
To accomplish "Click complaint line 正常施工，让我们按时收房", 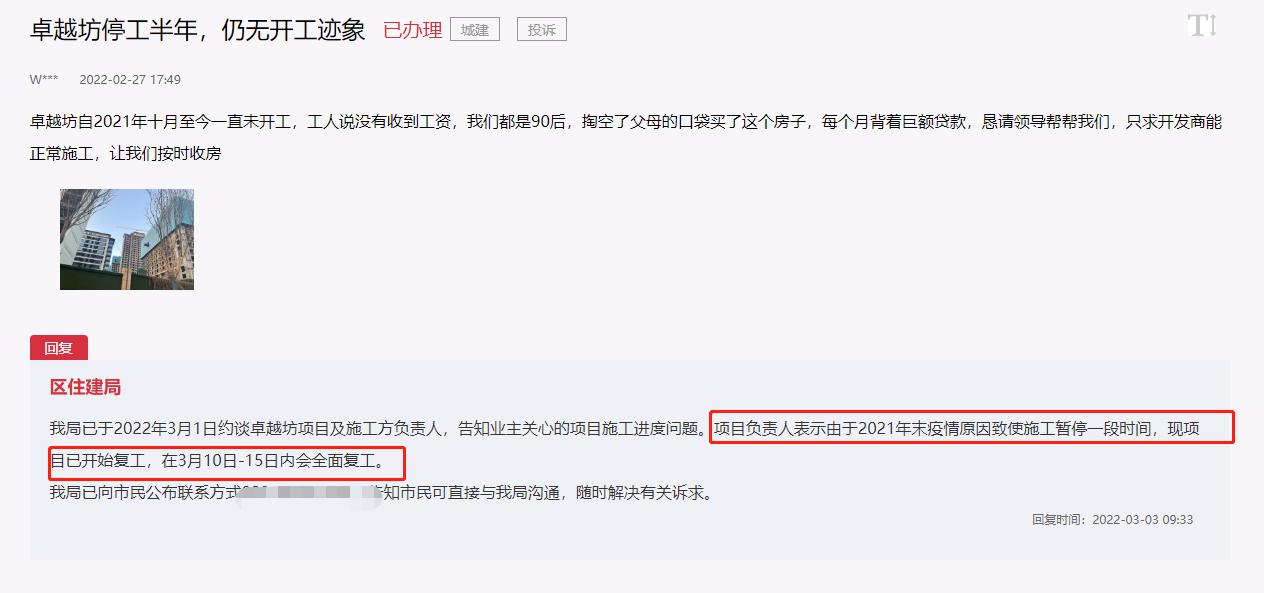I will coord(125,154).
